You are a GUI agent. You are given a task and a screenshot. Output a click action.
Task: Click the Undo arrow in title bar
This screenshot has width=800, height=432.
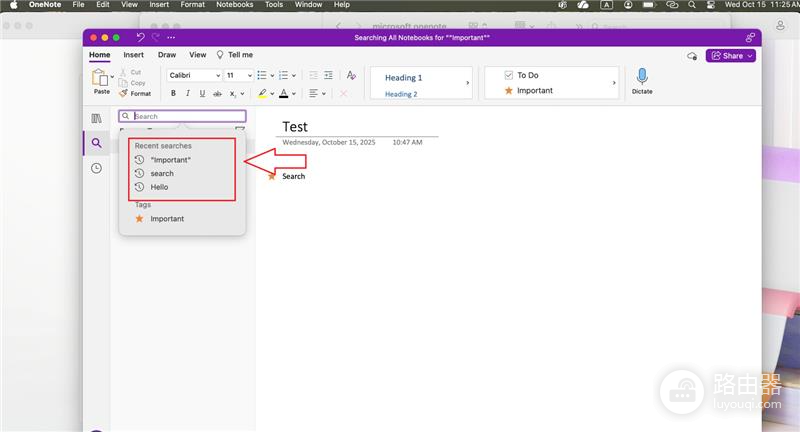click(x=140, y=37)
